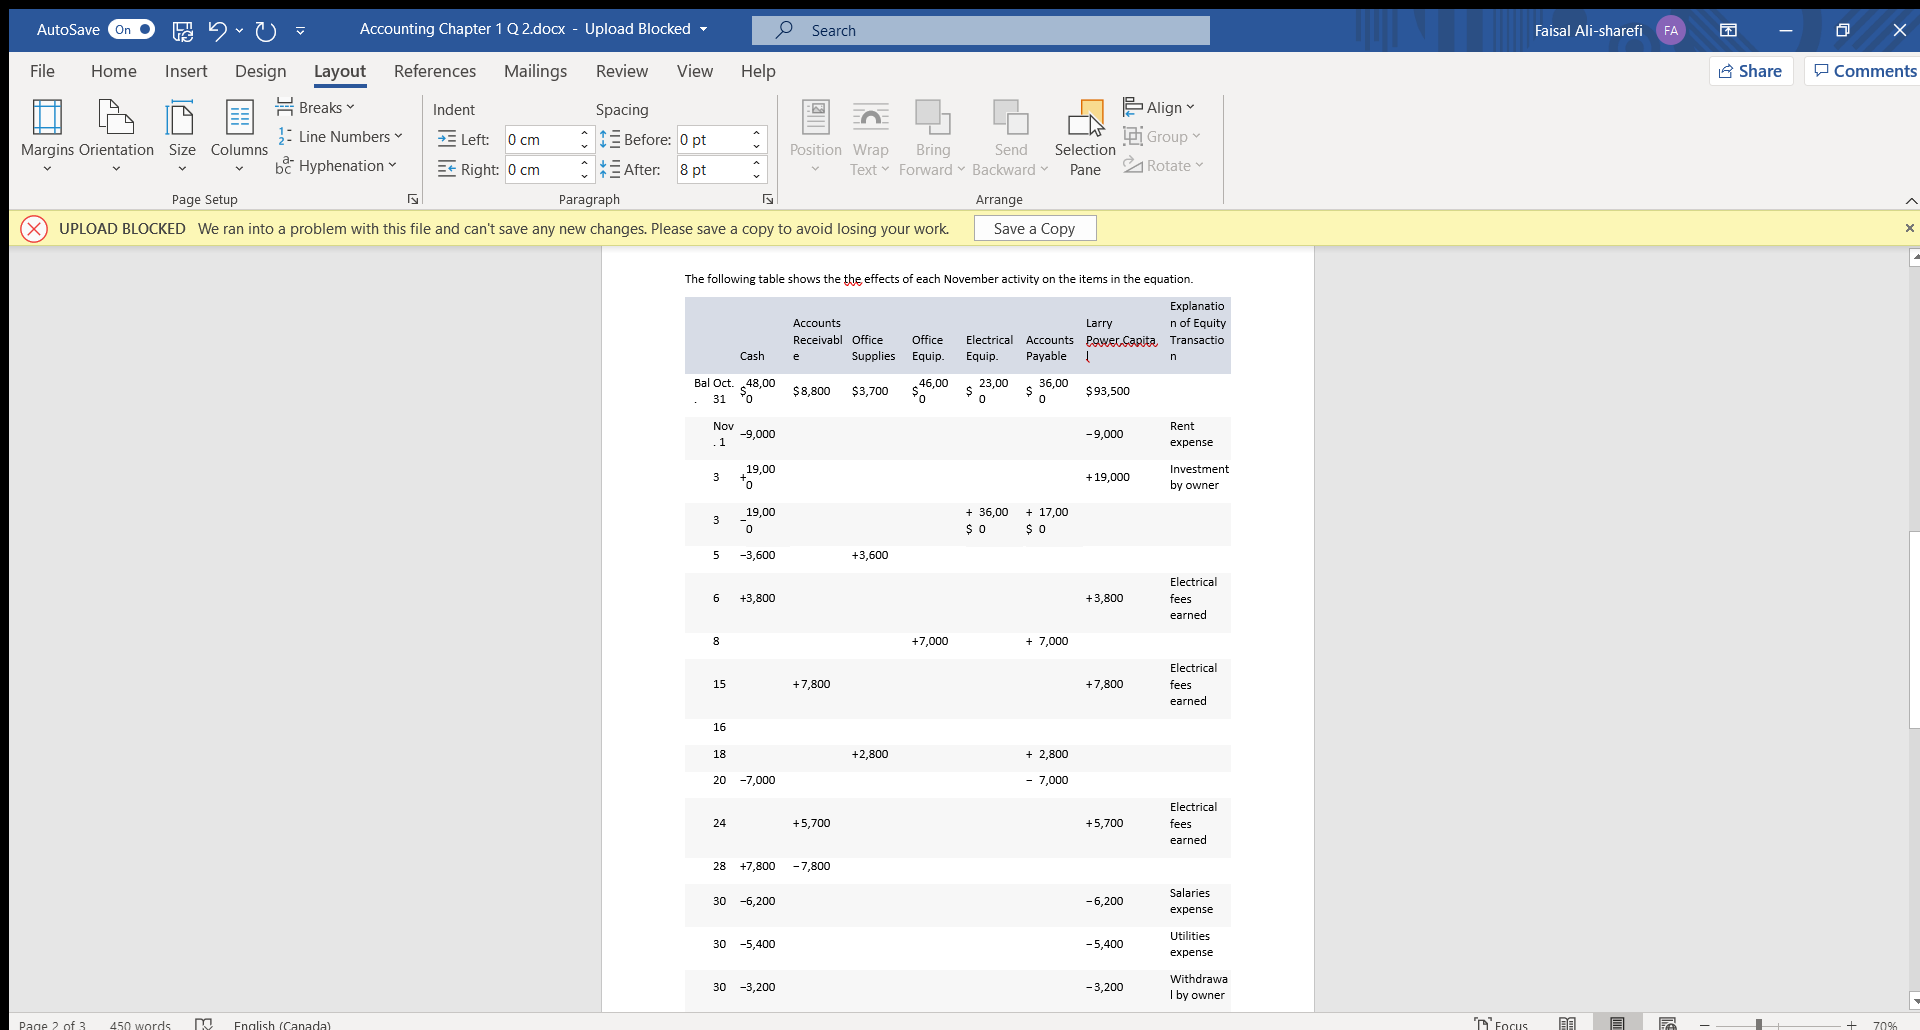This screenshot has height=1030, width=1920.
Task: Expand the Align options
Action: (x=1158, y=107)
